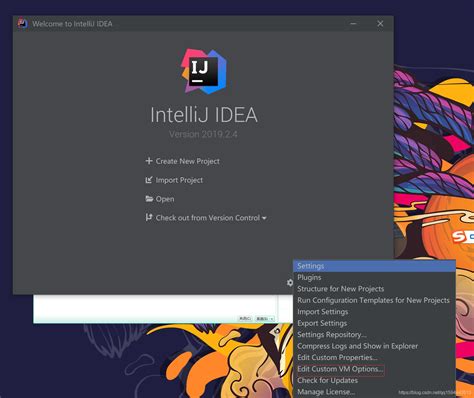This screenshot has width=474, height=398.
Task: Click the IntelliJ IDEA logo in center
Action: coord(204,71)
